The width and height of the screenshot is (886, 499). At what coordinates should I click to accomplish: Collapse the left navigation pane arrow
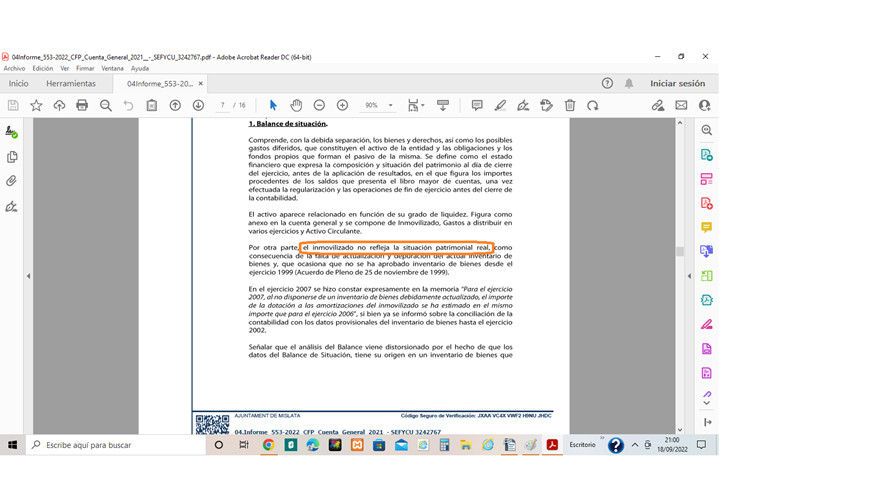pos(28,276)
